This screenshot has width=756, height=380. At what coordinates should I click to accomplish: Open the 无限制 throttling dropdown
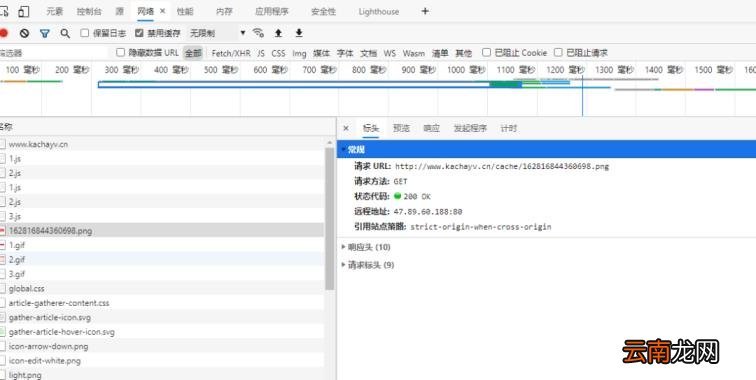pyautogui.click(x=217, y=33)
